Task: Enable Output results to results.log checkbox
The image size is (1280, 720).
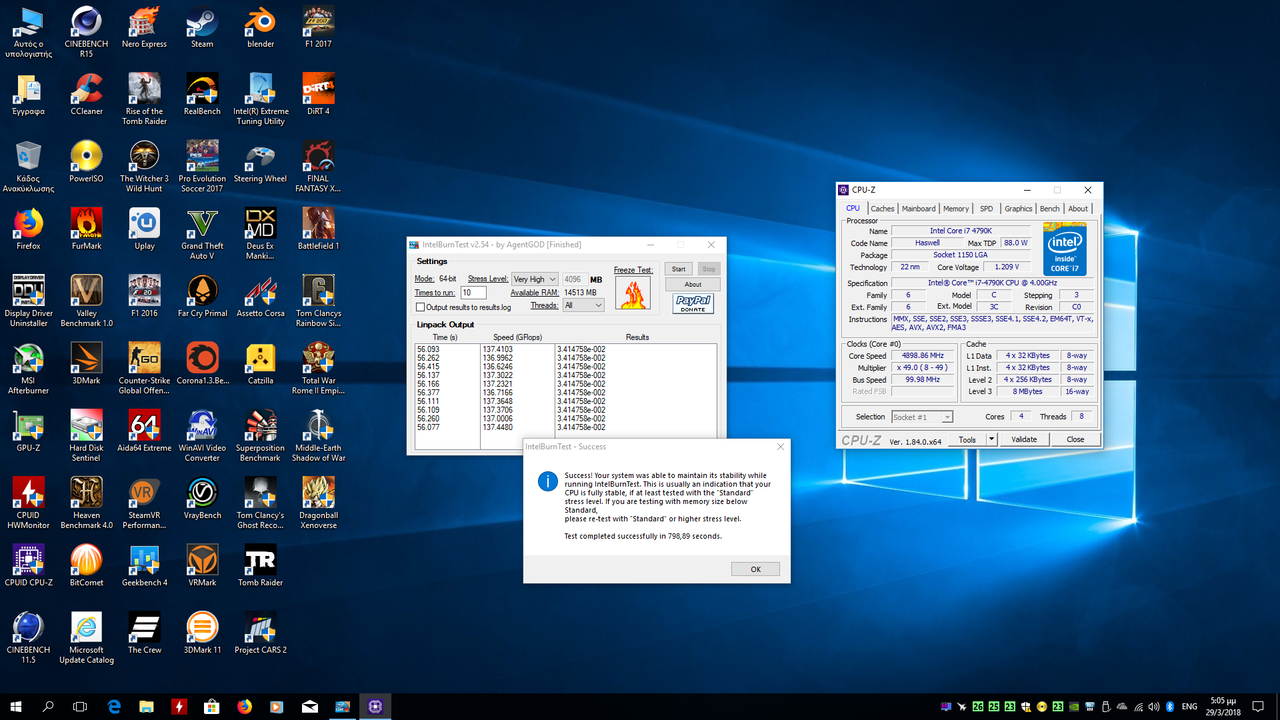Action: pos(420,307)
